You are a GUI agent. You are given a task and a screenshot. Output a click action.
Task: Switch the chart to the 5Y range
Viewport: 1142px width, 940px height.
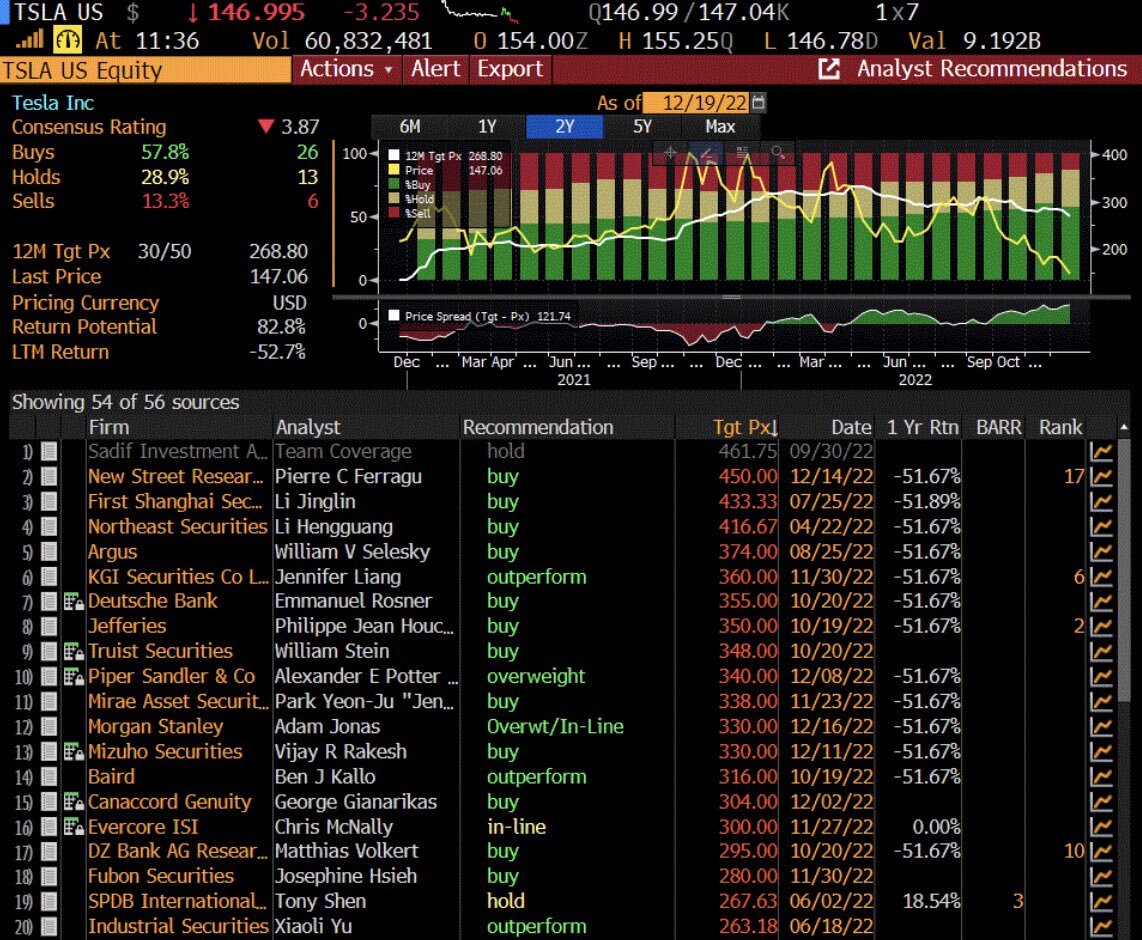pyautogui.click(x=642, y=126)
